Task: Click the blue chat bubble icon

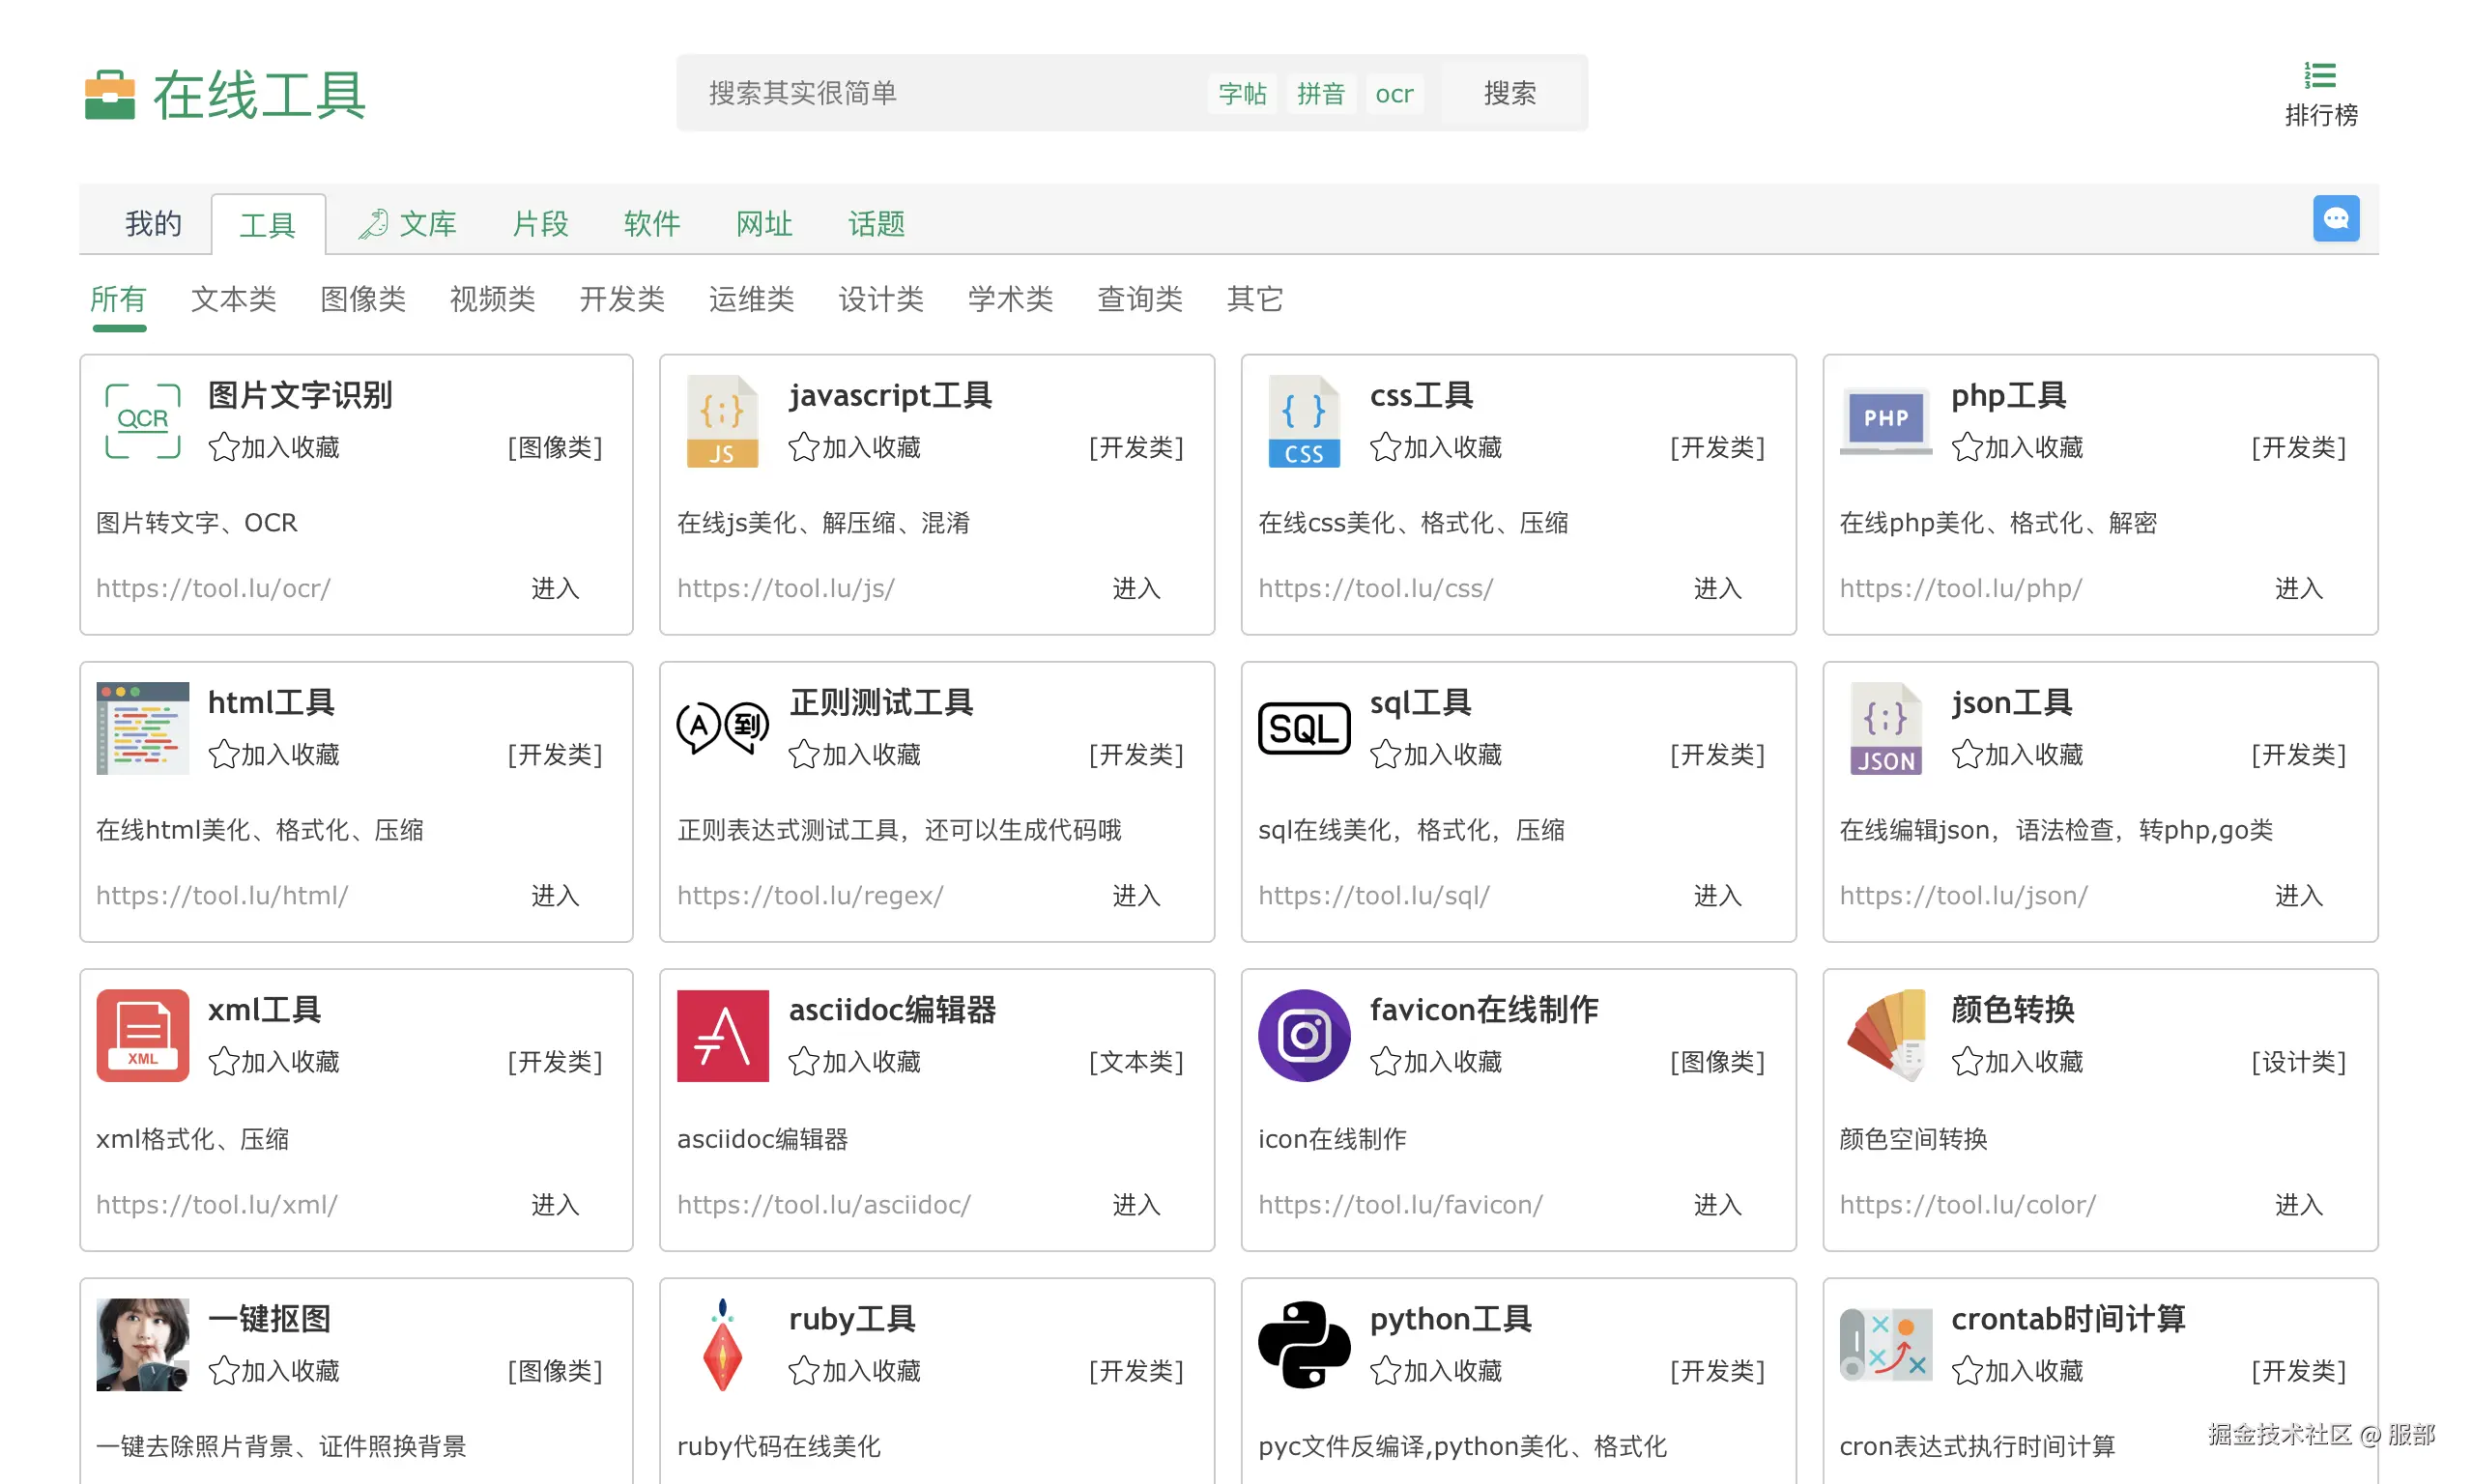Action: [2336, 218]
